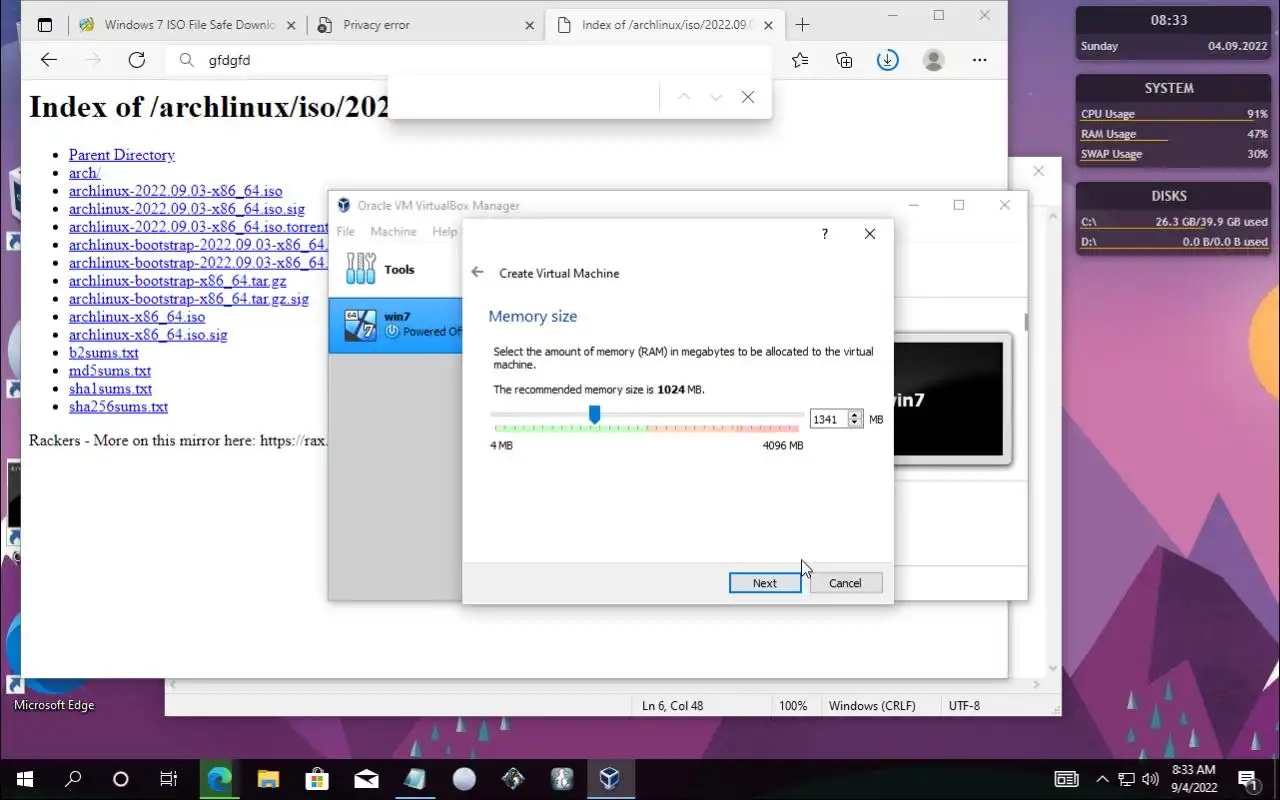Viewport: 1280px width, 800px height.
Task: Open the notification center icon
Action: (x=1247, y=779)
